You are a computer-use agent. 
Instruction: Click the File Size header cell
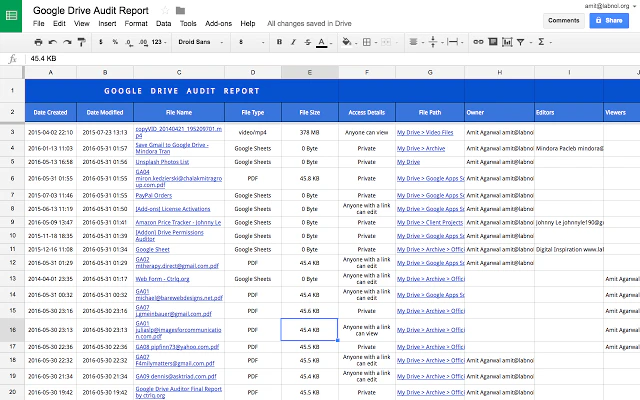click(310, 112)
